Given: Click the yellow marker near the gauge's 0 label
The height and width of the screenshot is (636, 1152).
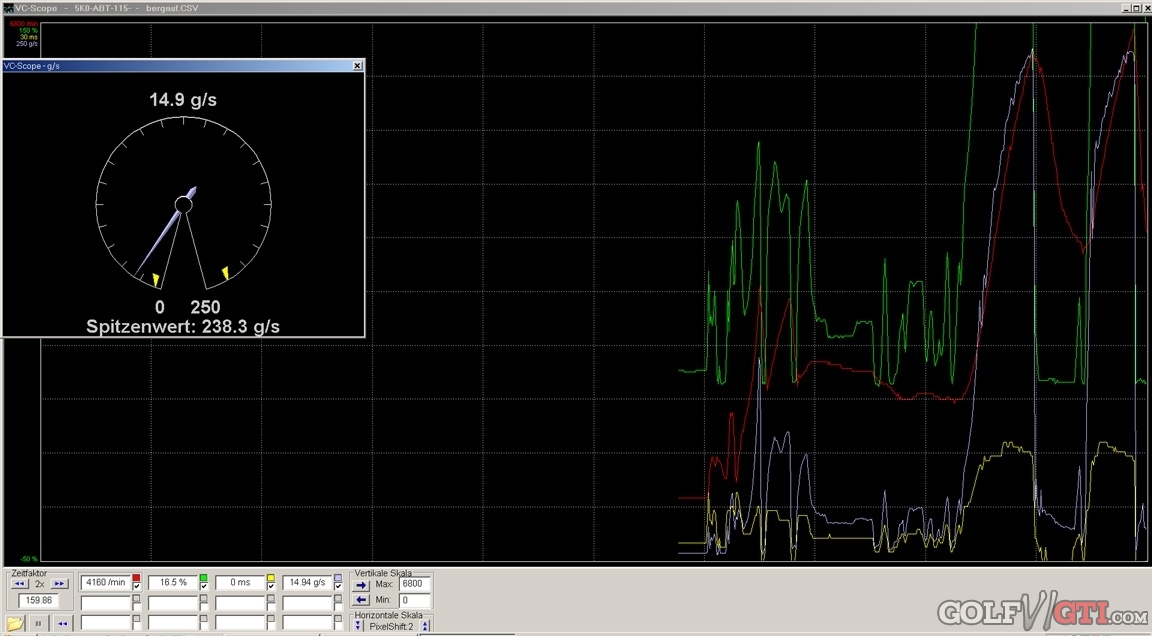Looking at the screenshot, I should (x=156, y=280).
